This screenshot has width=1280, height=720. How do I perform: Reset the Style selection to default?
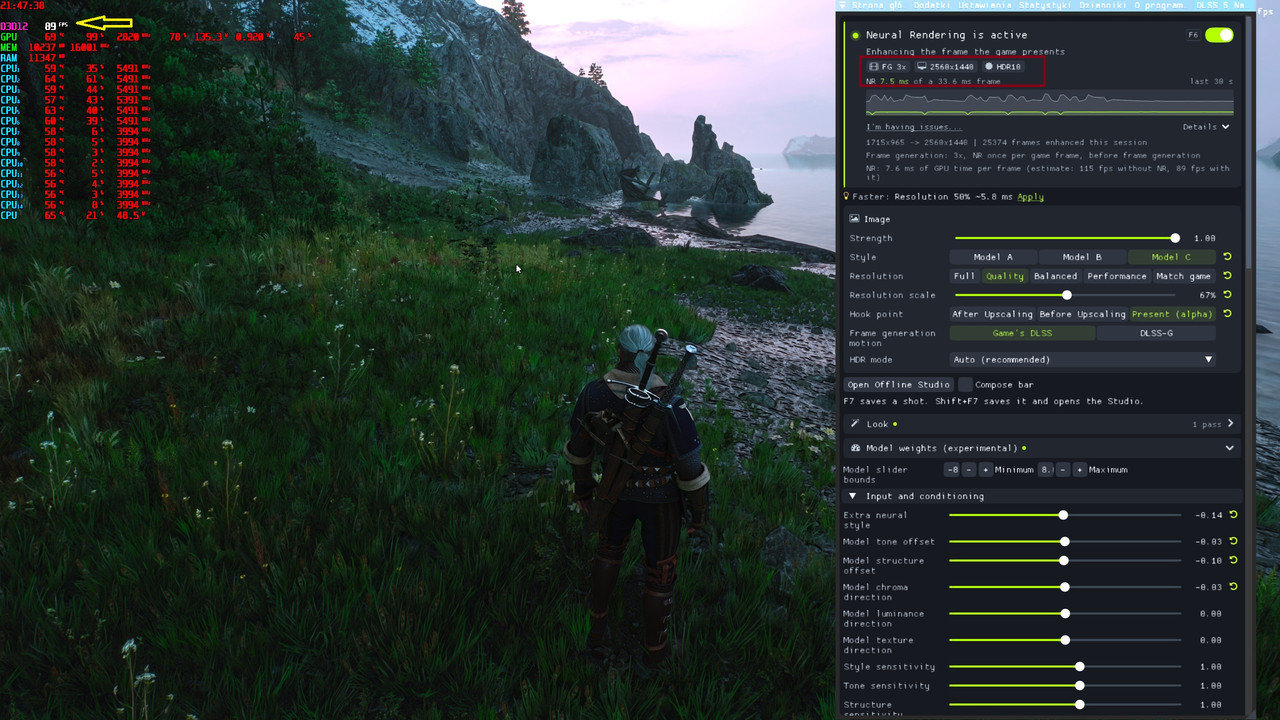tap(1227, 257)
